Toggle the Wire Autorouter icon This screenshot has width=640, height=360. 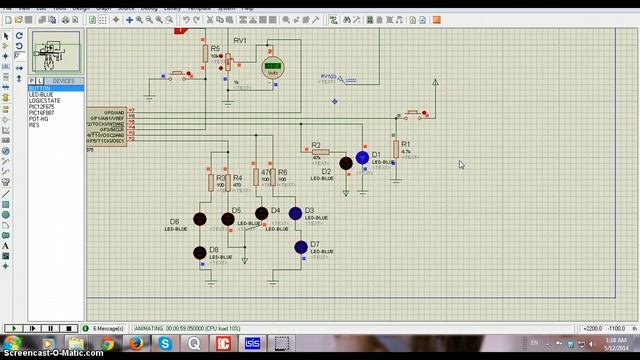click(x=333, y=20)
